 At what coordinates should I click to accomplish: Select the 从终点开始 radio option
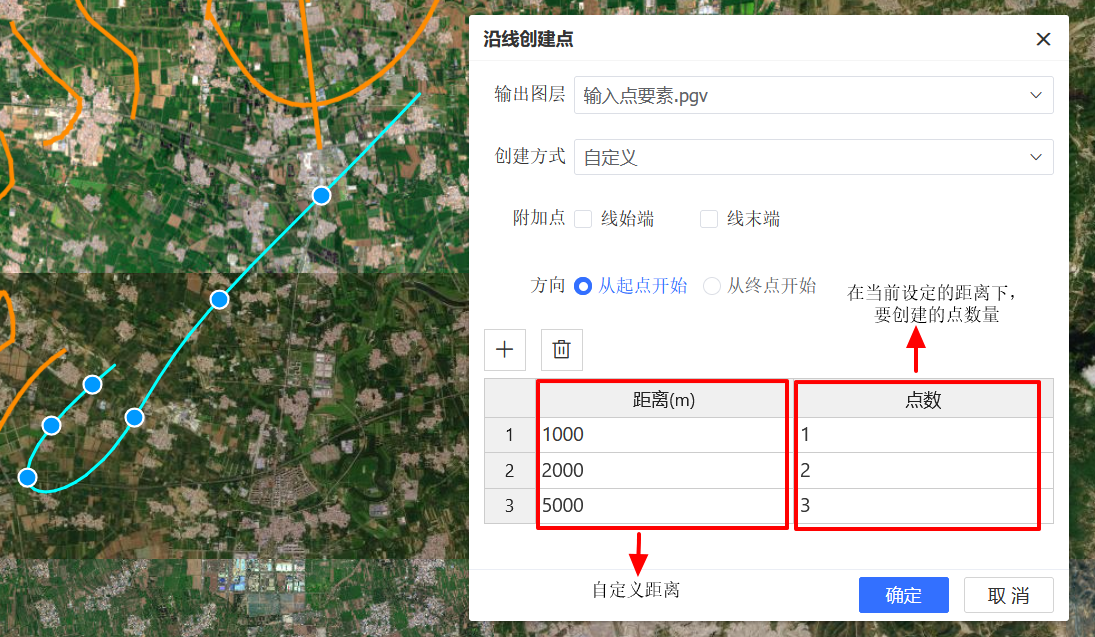pos(712,286)
